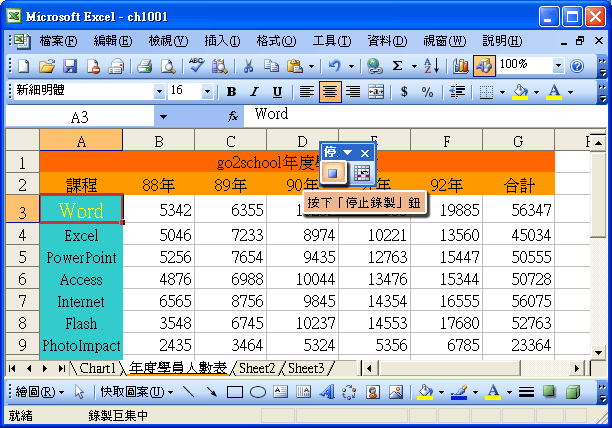Screen dimensions: 612x428
Task: Insert a Text Box from drawing toolbar
Action: point(281,392)
